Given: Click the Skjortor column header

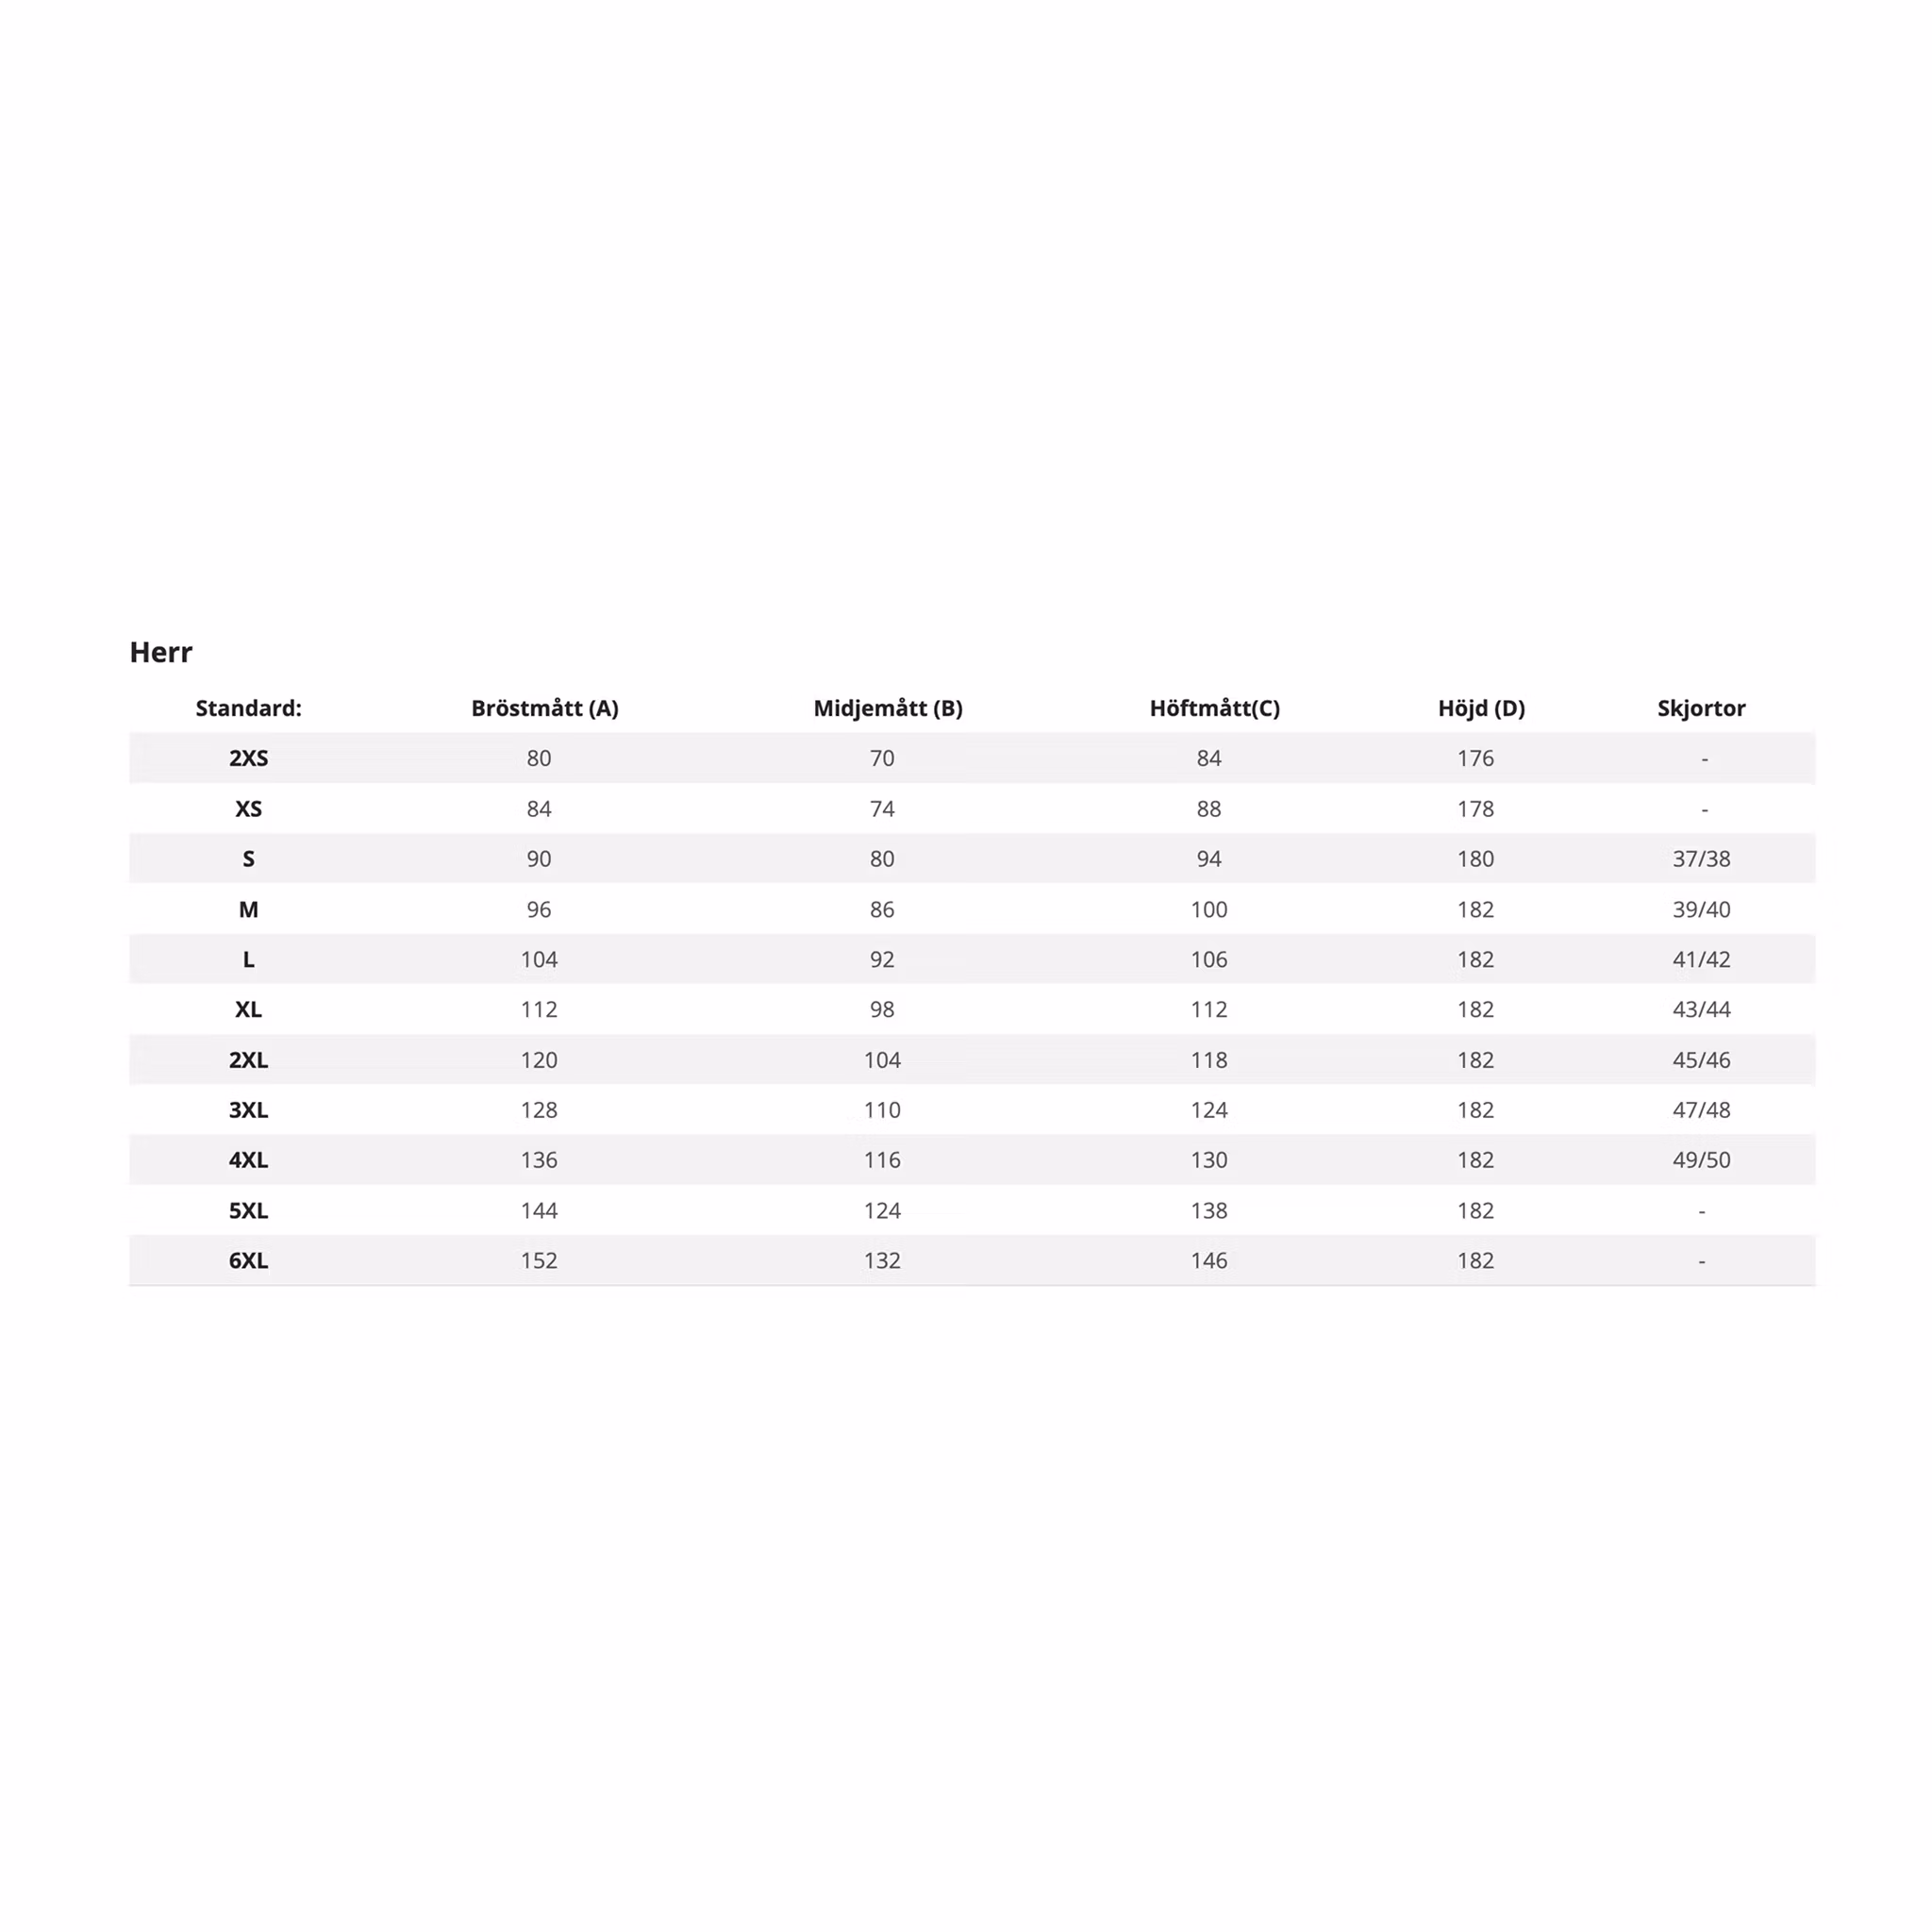Looking at the screenshot, I should tap(1701, 708).
